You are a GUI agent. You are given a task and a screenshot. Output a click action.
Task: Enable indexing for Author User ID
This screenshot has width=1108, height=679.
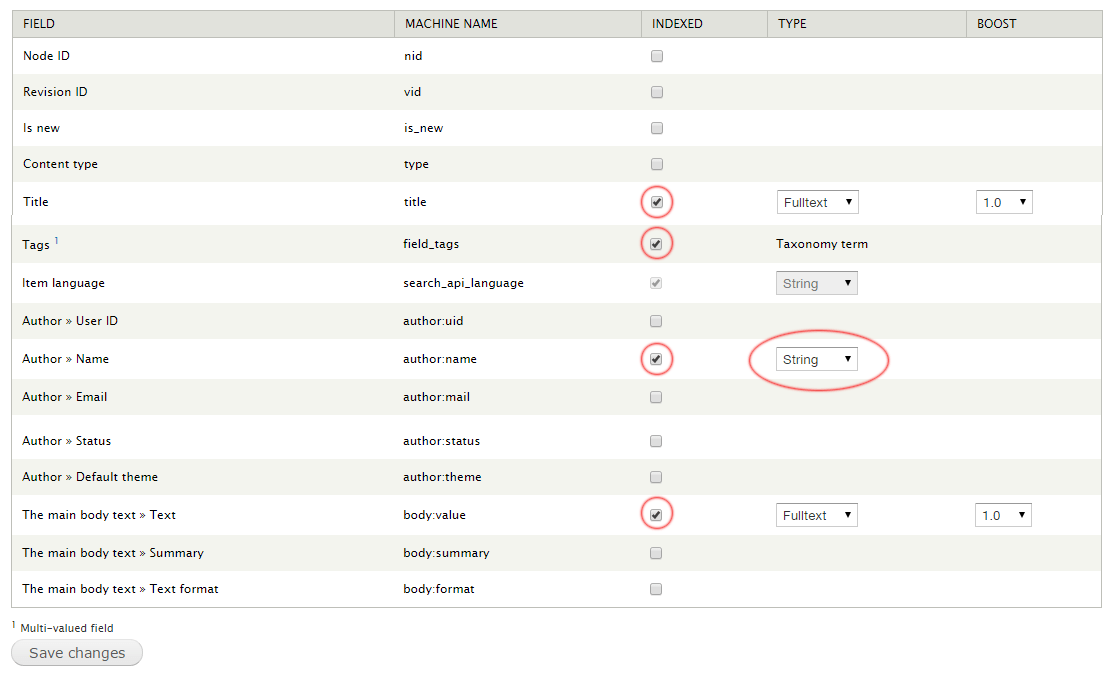pyautogui.click(x=656, y=321)
